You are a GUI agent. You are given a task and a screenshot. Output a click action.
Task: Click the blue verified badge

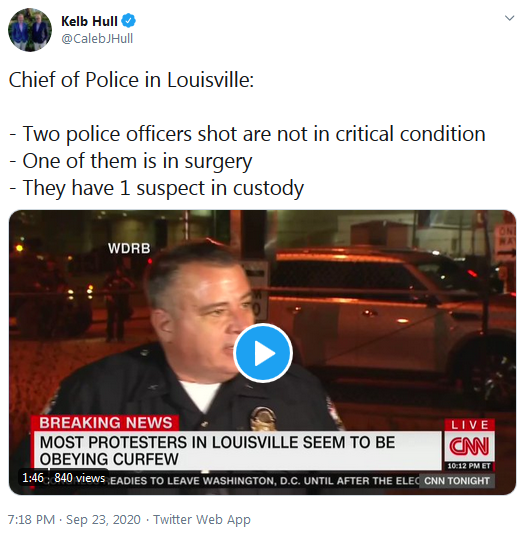pos(129,21)
